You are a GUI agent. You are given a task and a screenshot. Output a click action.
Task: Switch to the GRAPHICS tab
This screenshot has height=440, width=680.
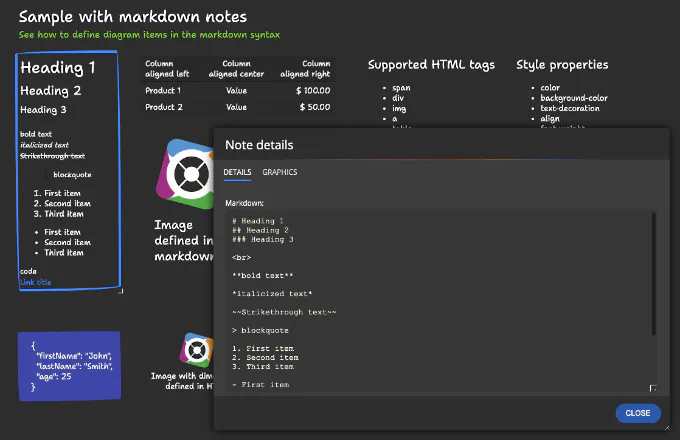pyautogui.click(x=280, y=172)
